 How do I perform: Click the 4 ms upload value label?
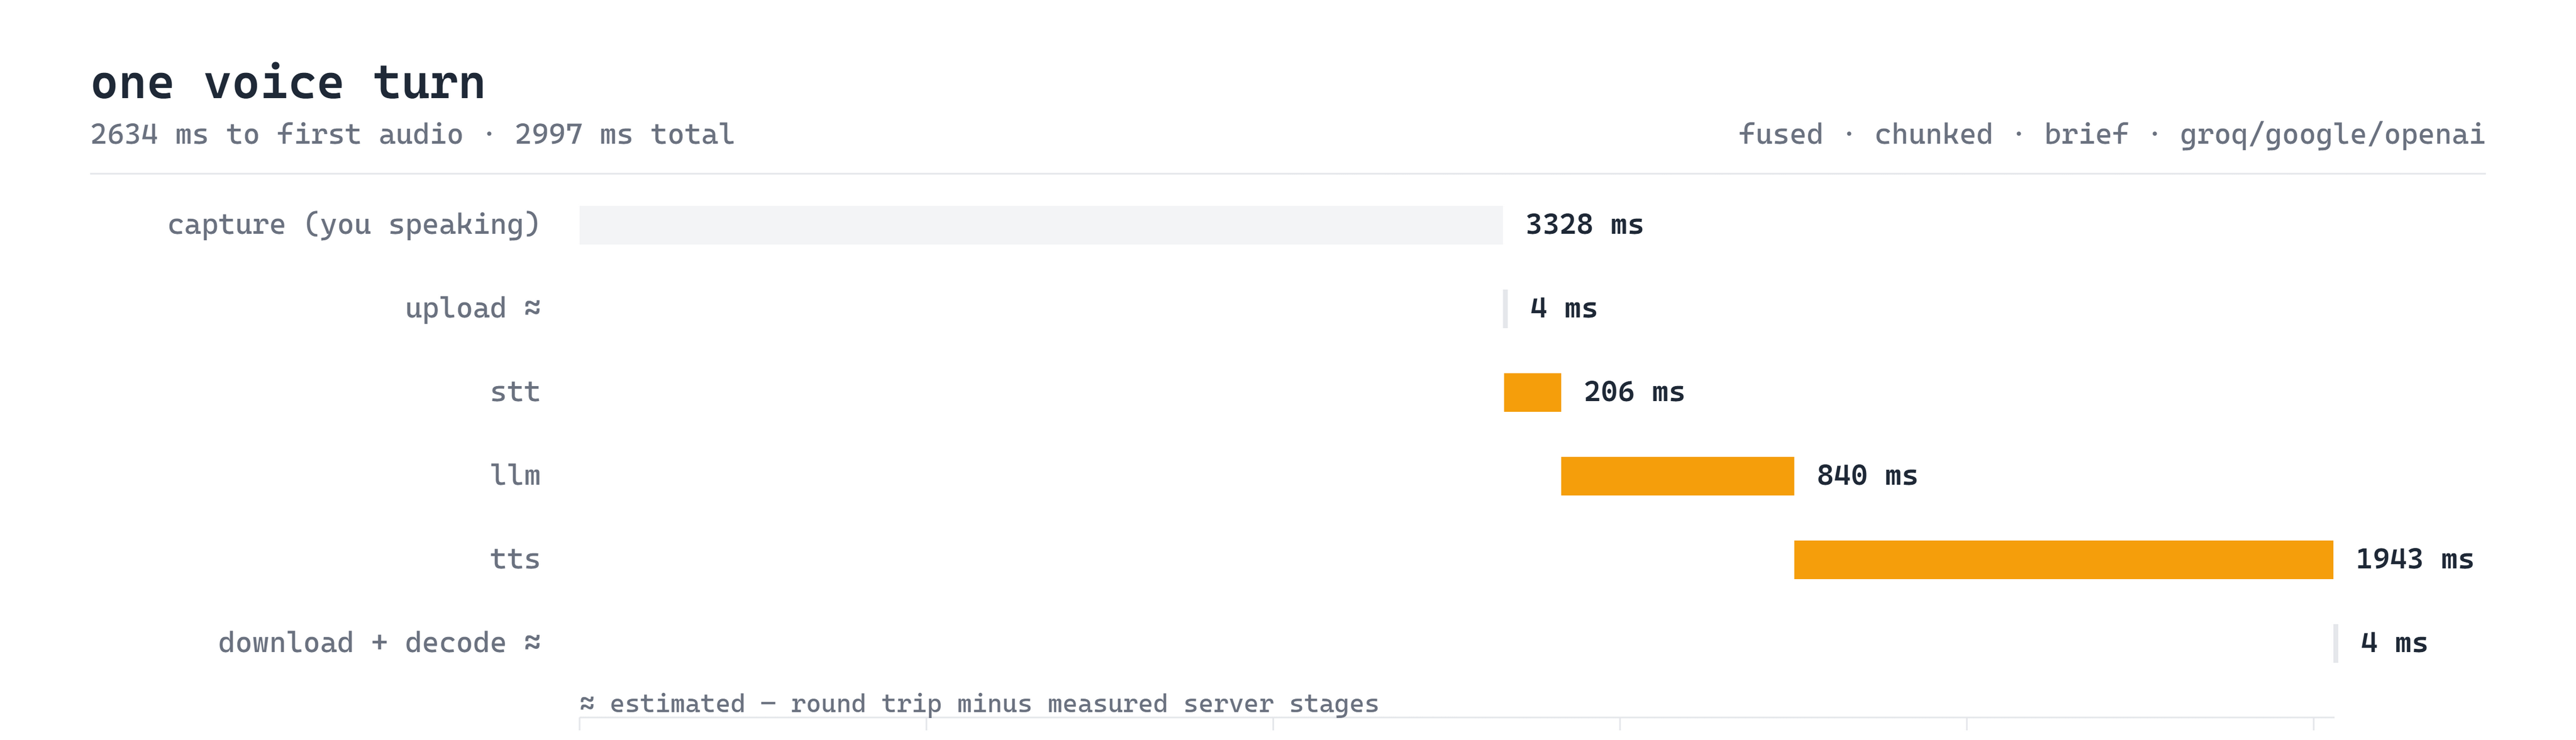pos(1563,308)
